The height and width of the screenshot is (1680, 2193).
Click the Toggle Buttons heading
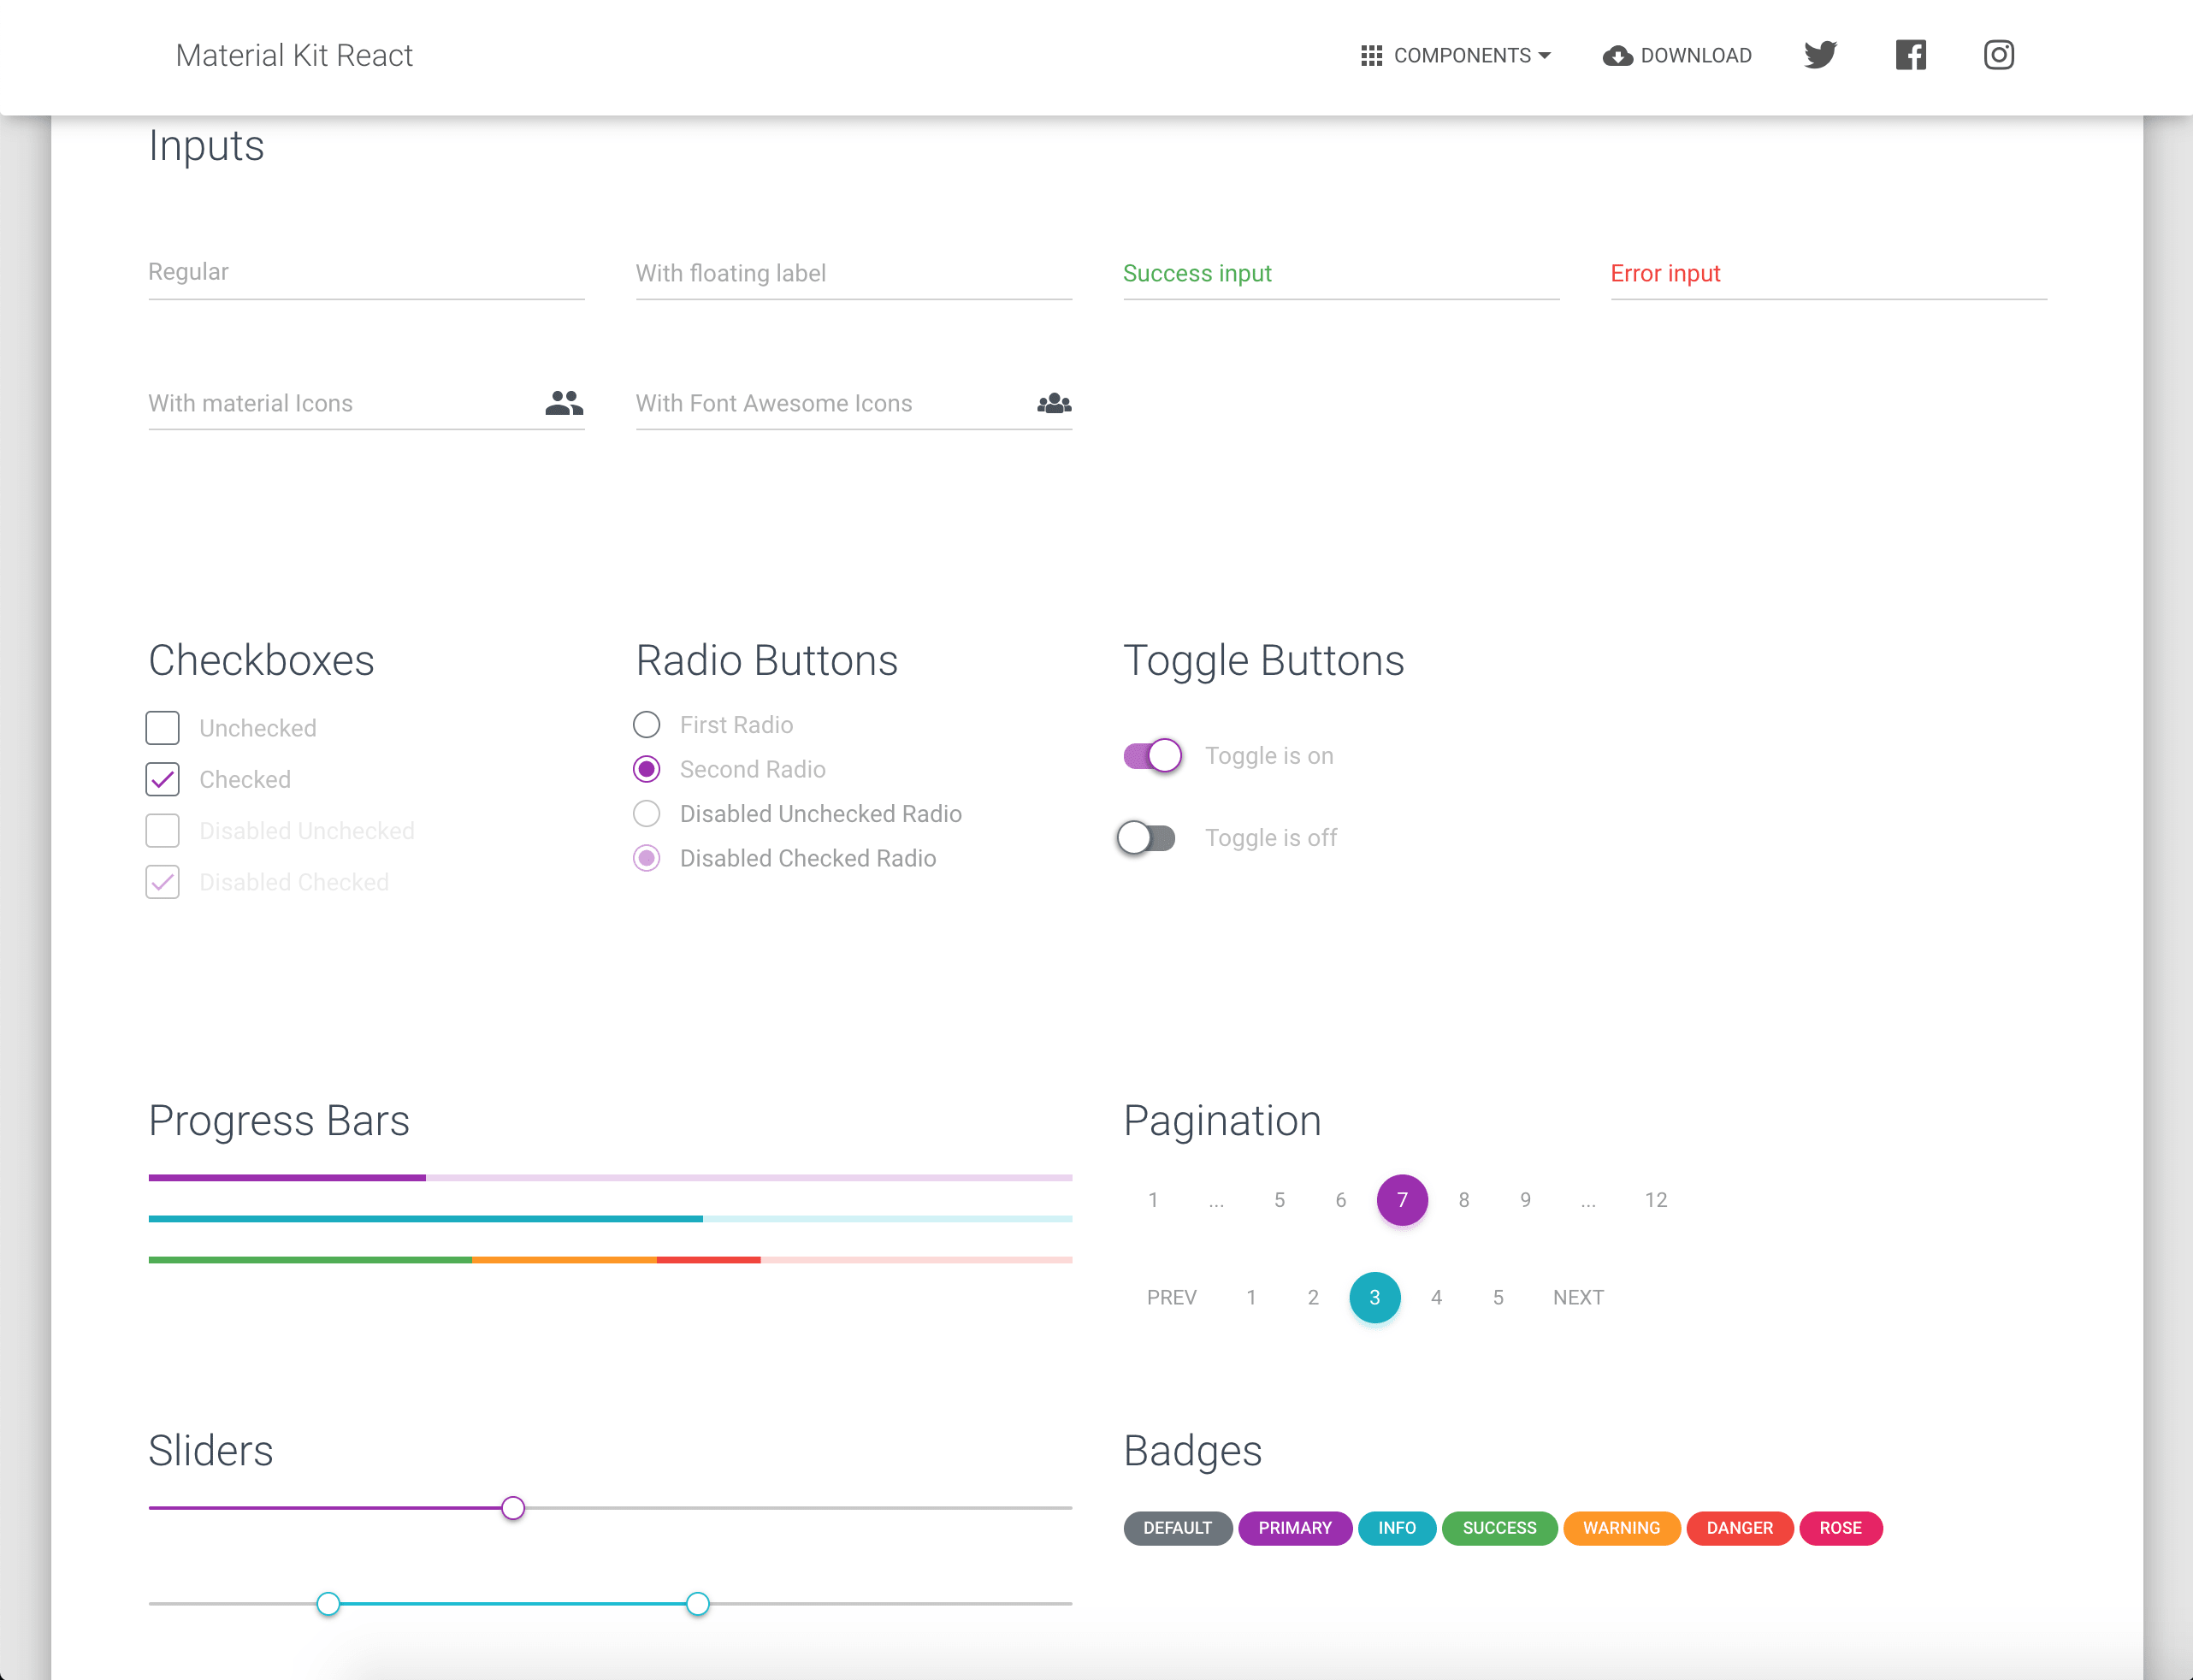point(1263,661)
